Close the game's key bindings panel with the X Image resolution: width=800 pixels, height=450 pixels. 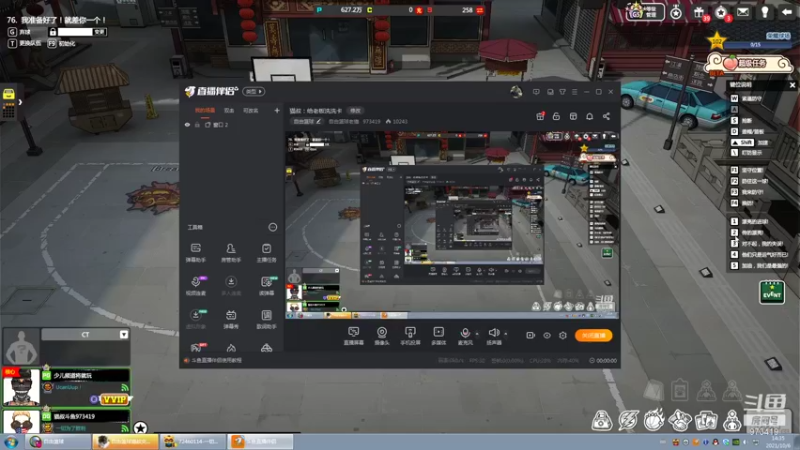coord(792,85)
